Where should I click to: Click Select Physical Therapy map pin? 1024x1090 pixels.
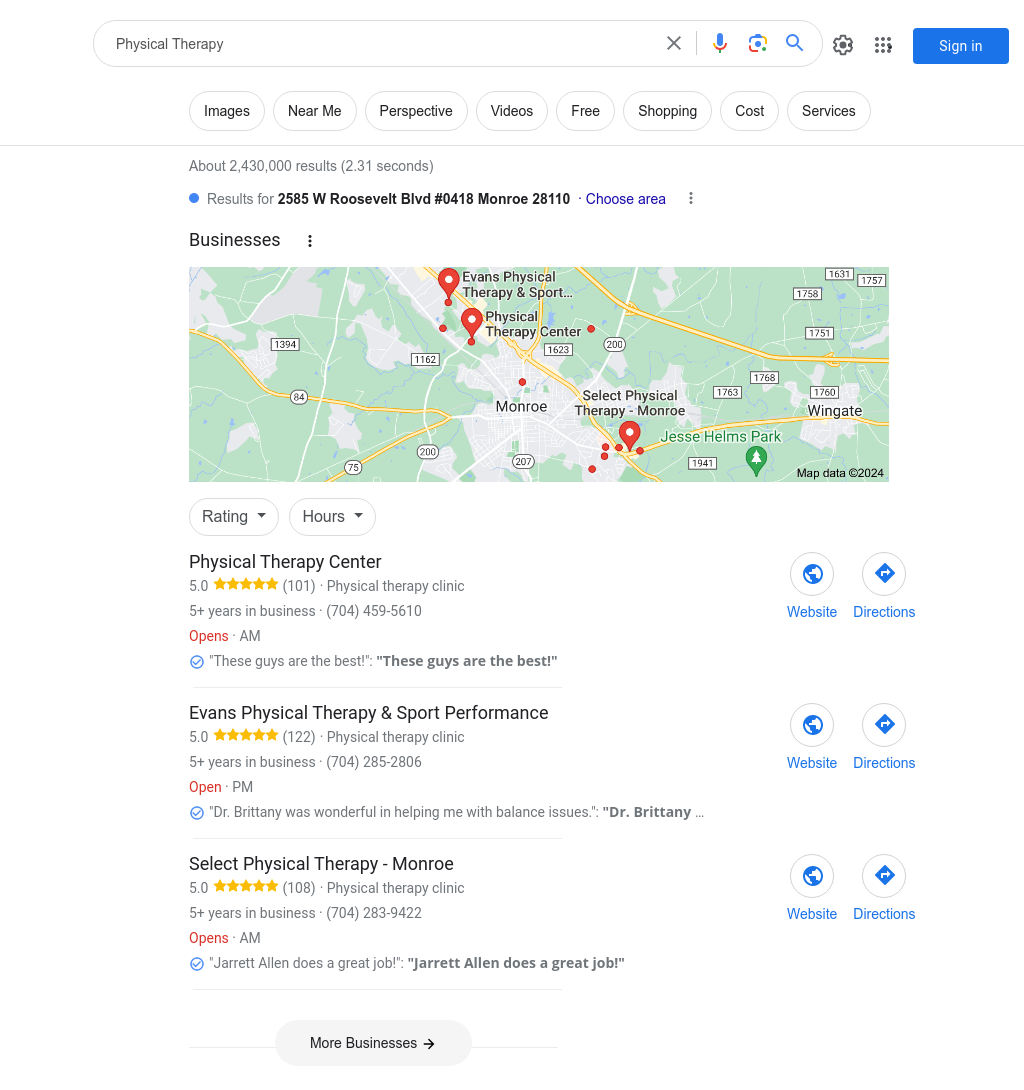630,436
